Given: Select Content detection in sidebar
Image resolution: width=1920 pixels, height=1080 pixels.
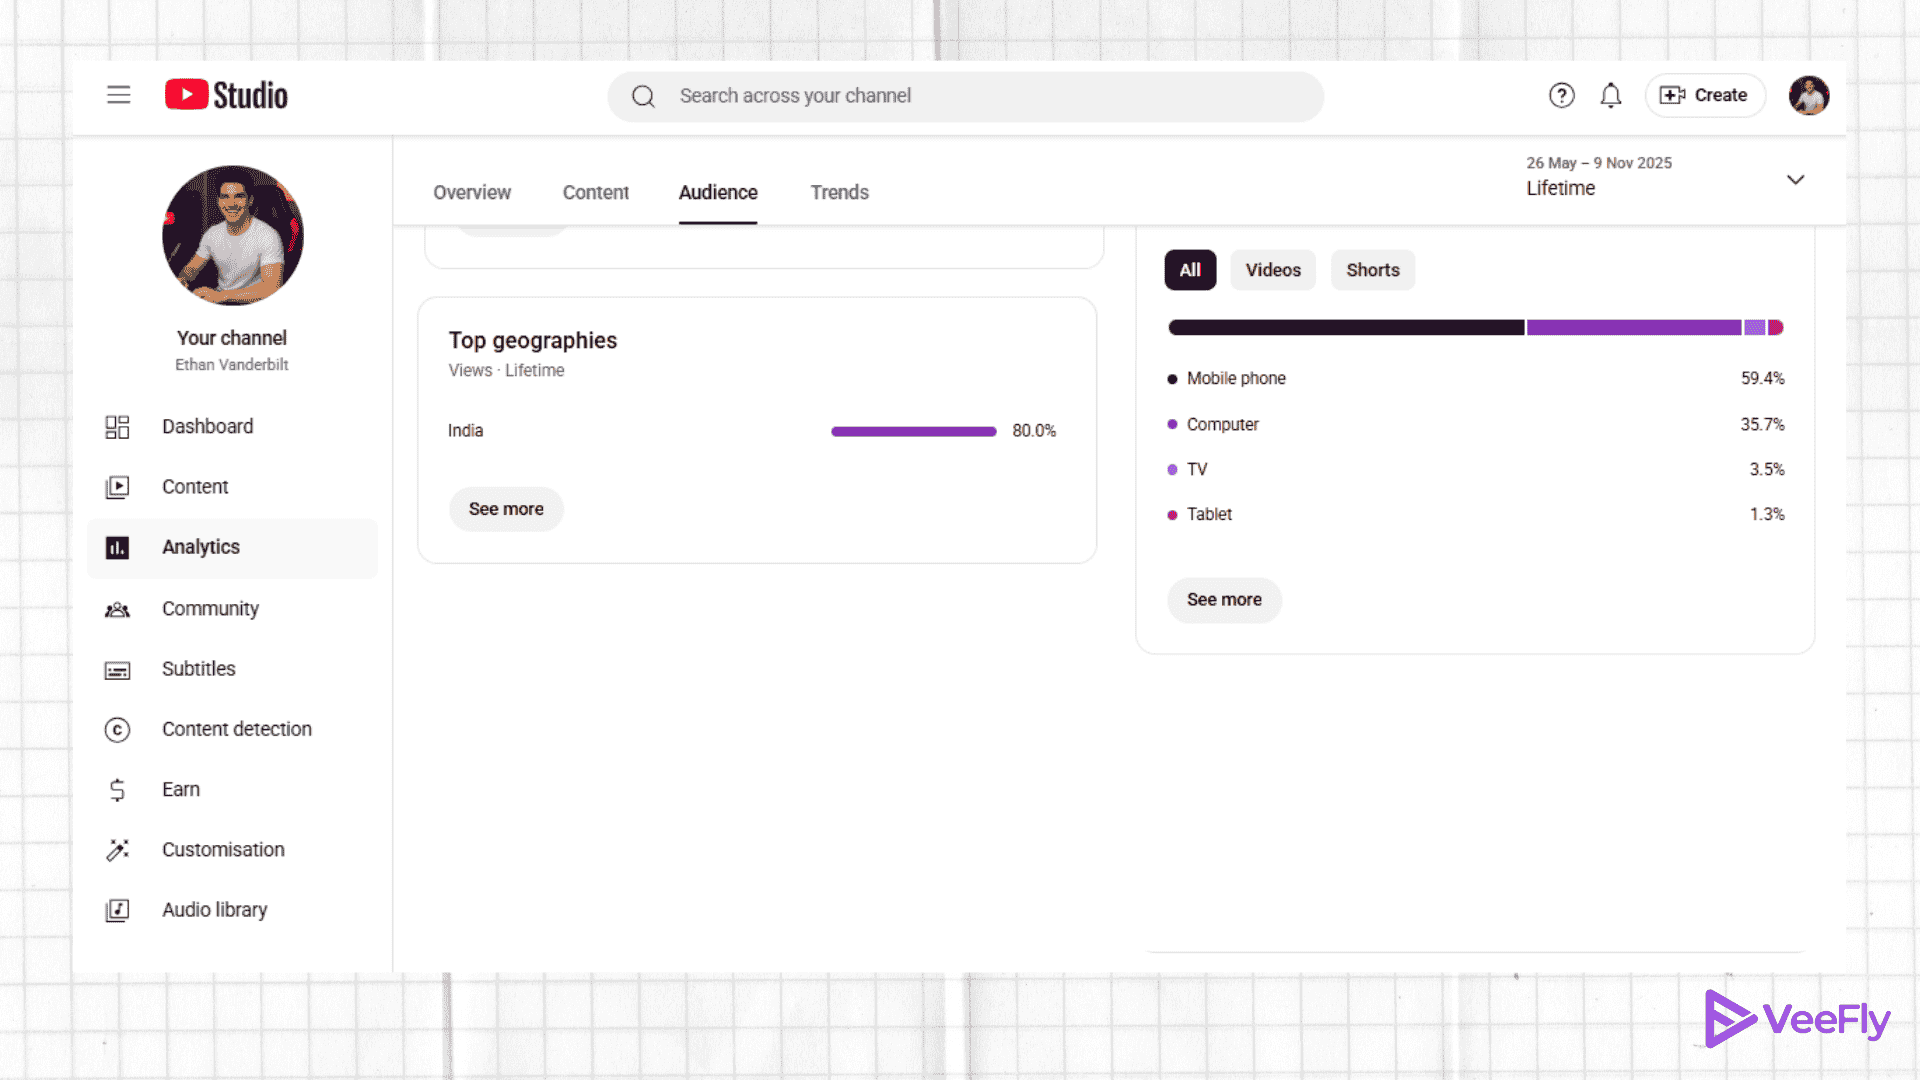Looking at the screenshot, I should point(236,729).
